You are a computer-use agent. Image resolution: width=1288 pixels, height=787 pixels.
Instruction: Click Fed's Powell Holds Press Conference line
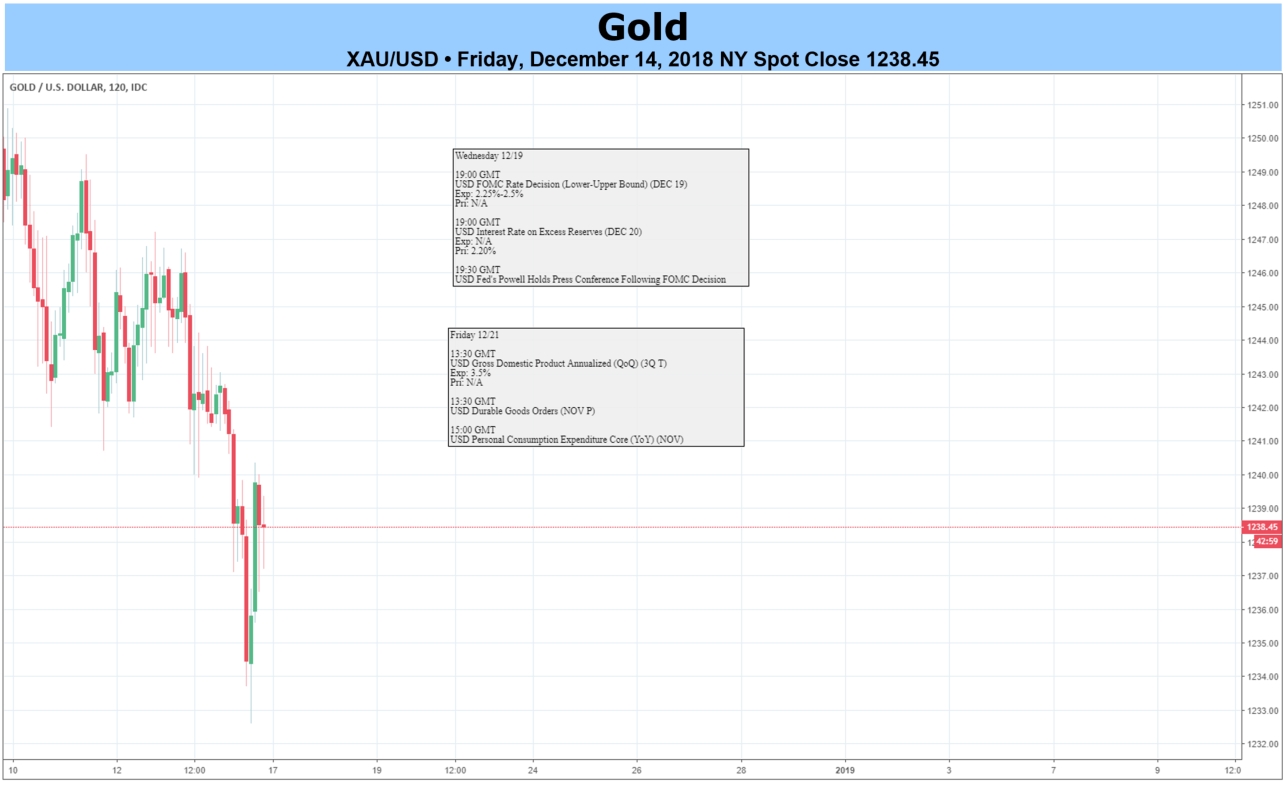pyautogui.click(x=591, y=280)
